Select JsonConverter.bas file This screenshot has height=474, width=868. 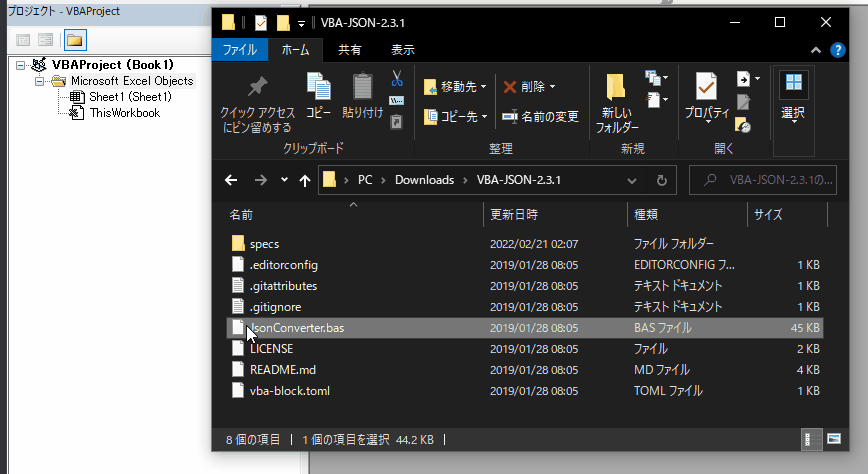(x=525, y=328)
